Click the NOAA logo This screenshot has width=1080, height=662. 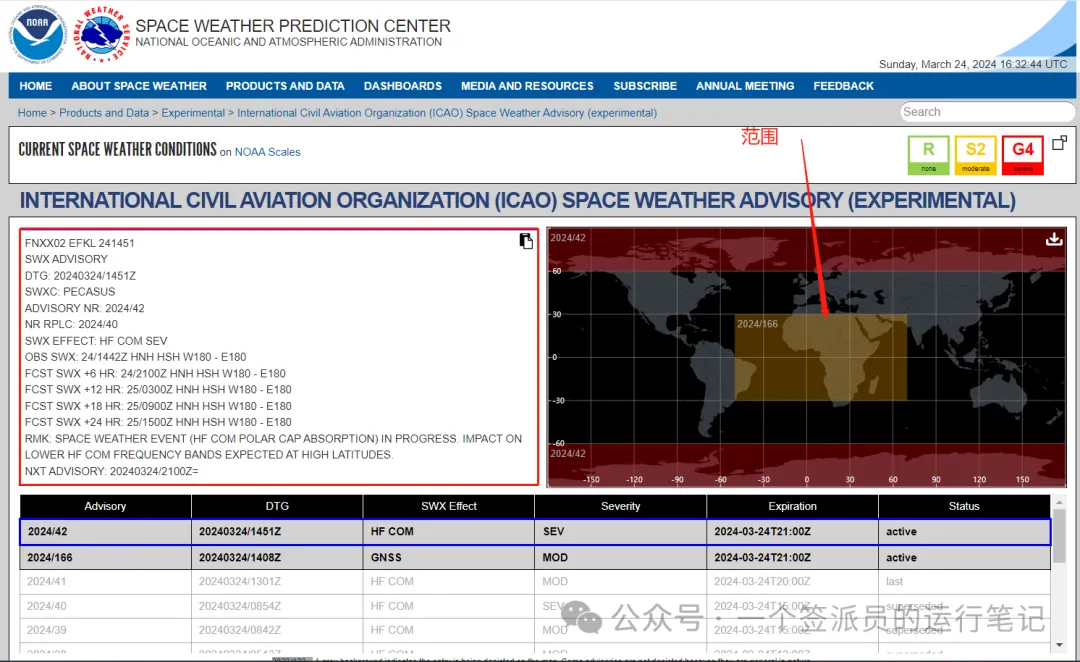point(37,33)
